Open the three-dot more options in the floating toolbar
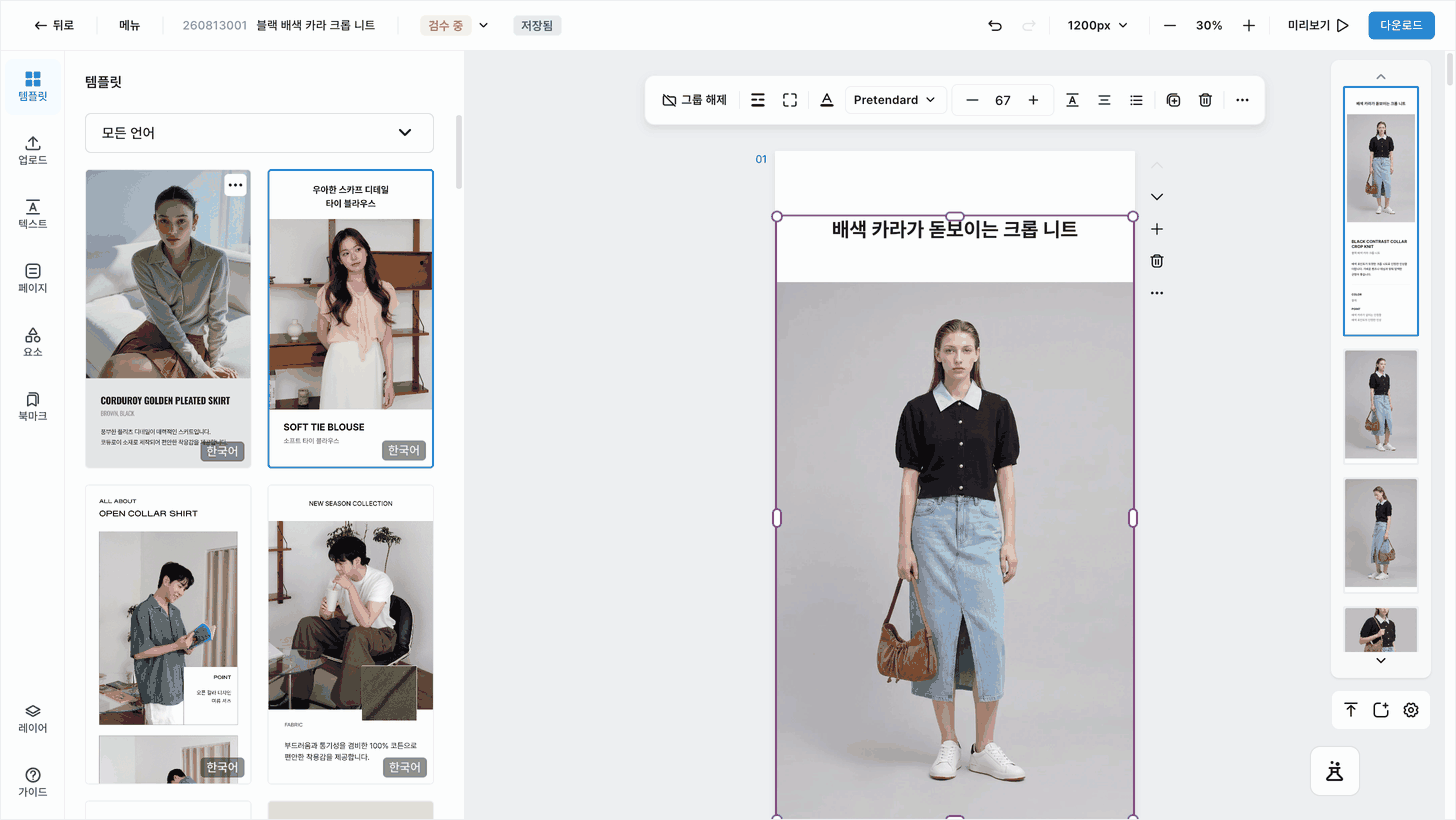 click(x=1242, y=100)
